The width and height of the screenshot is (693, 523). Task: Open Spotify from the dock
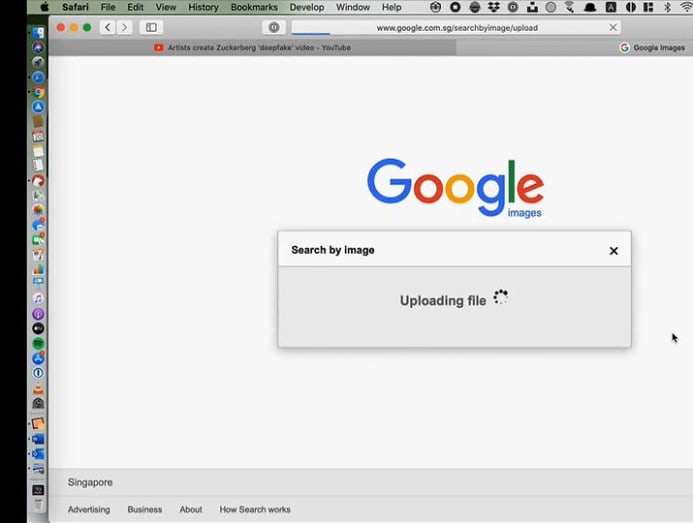coord(38,343)
